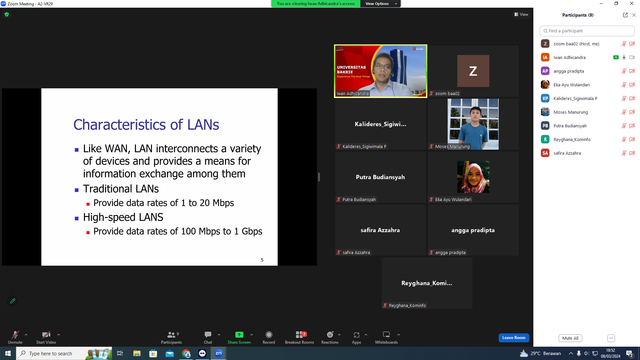Expand arrow next to Reactions
Viewport: 640px width, 360px height.
[x=340, y=335]
